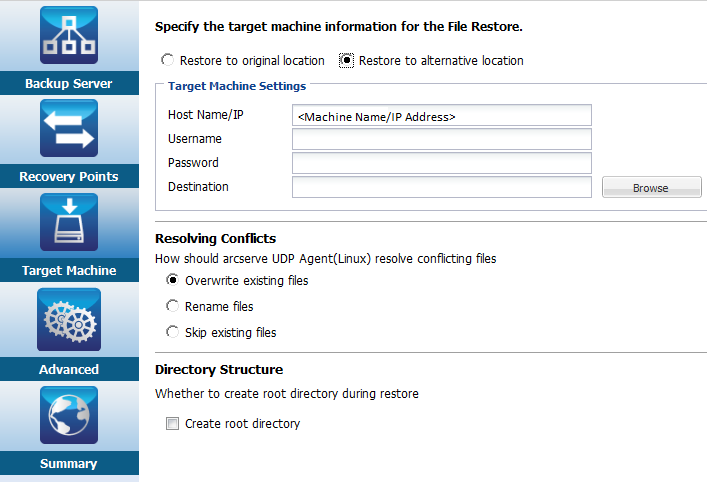Open the Recovery Points arrows icon
The image size is (707, 482).
coord(69,128)
